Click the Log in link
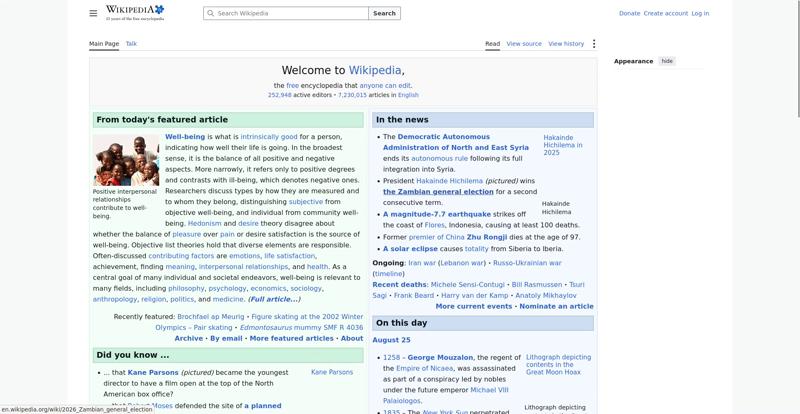The image size is (800, 414). [700, 13]
